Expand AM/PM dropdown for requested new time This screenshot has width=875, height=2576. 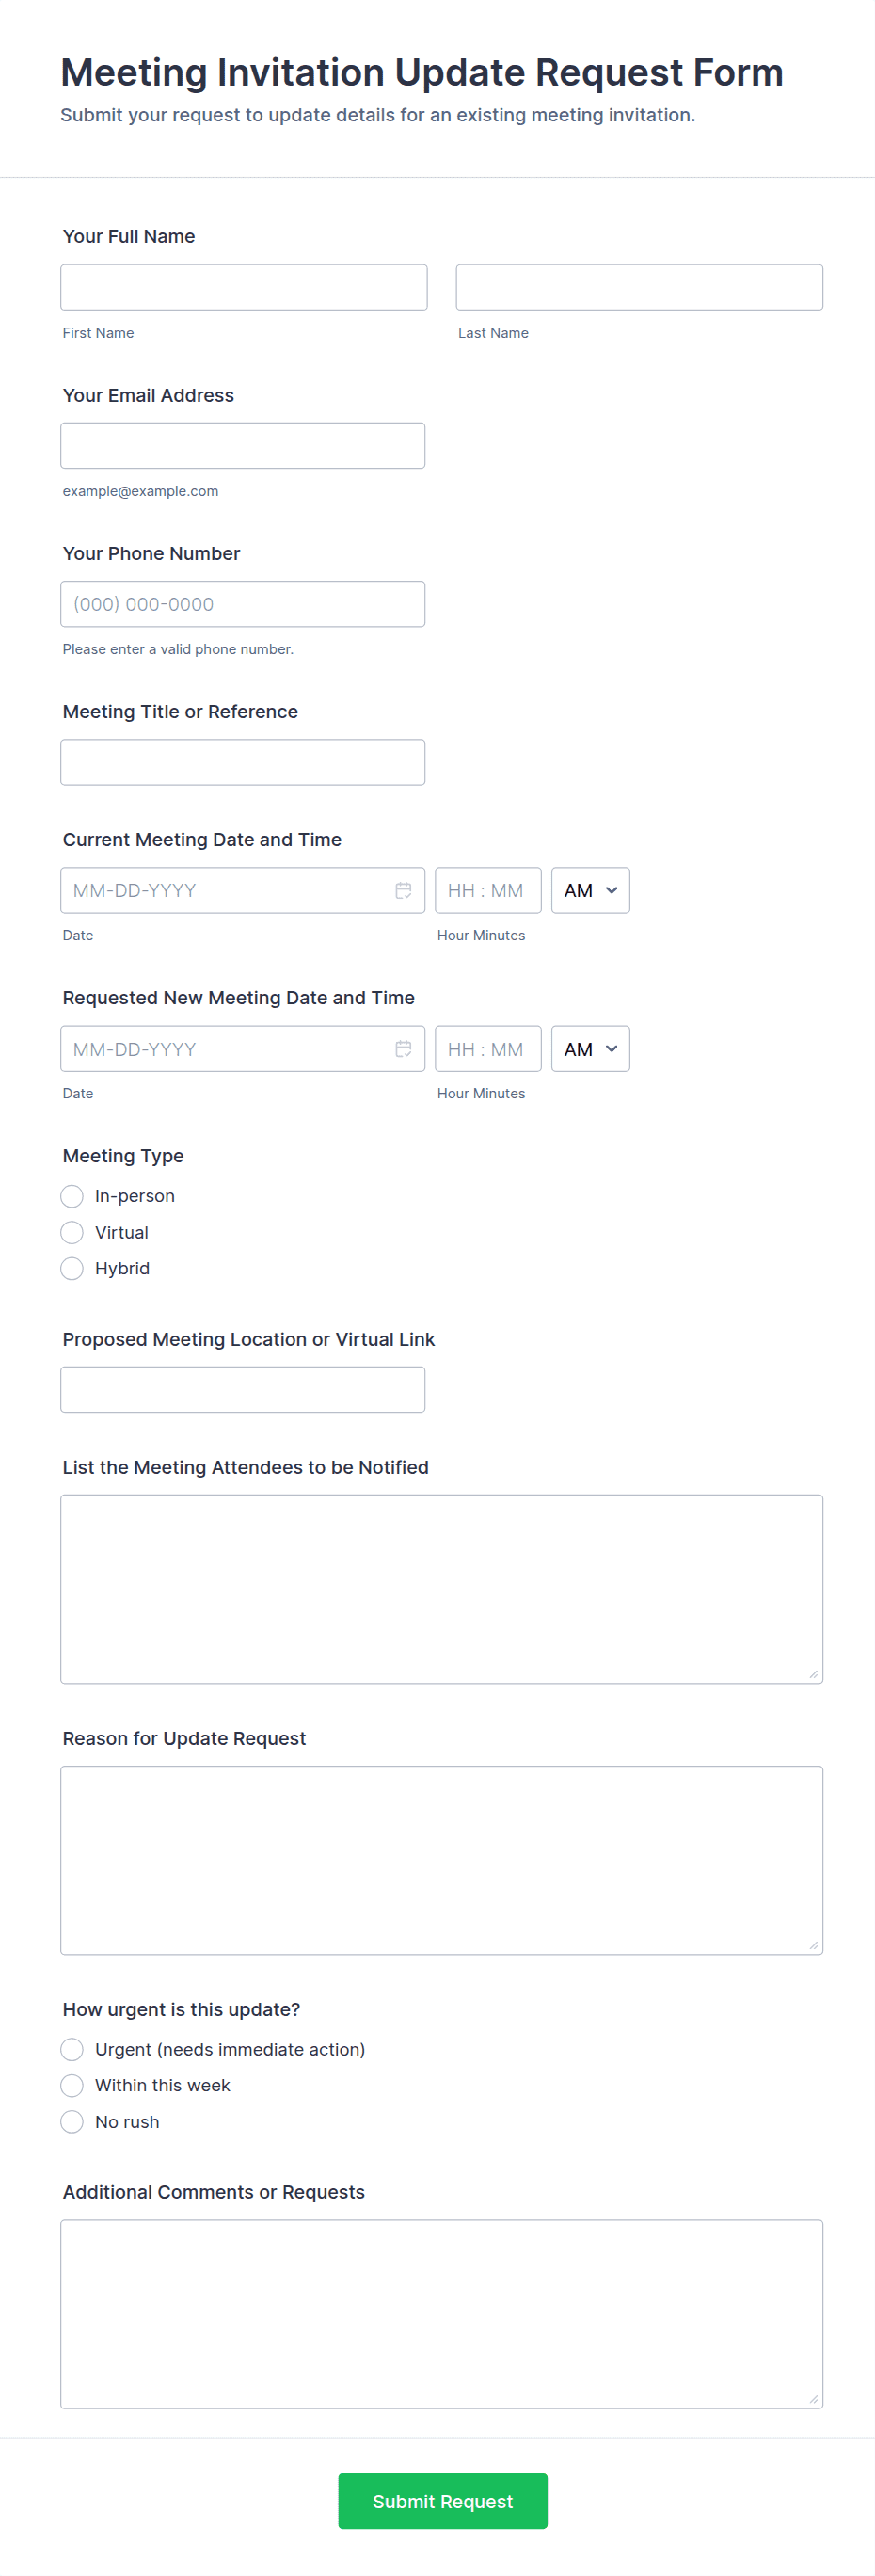590,1048
